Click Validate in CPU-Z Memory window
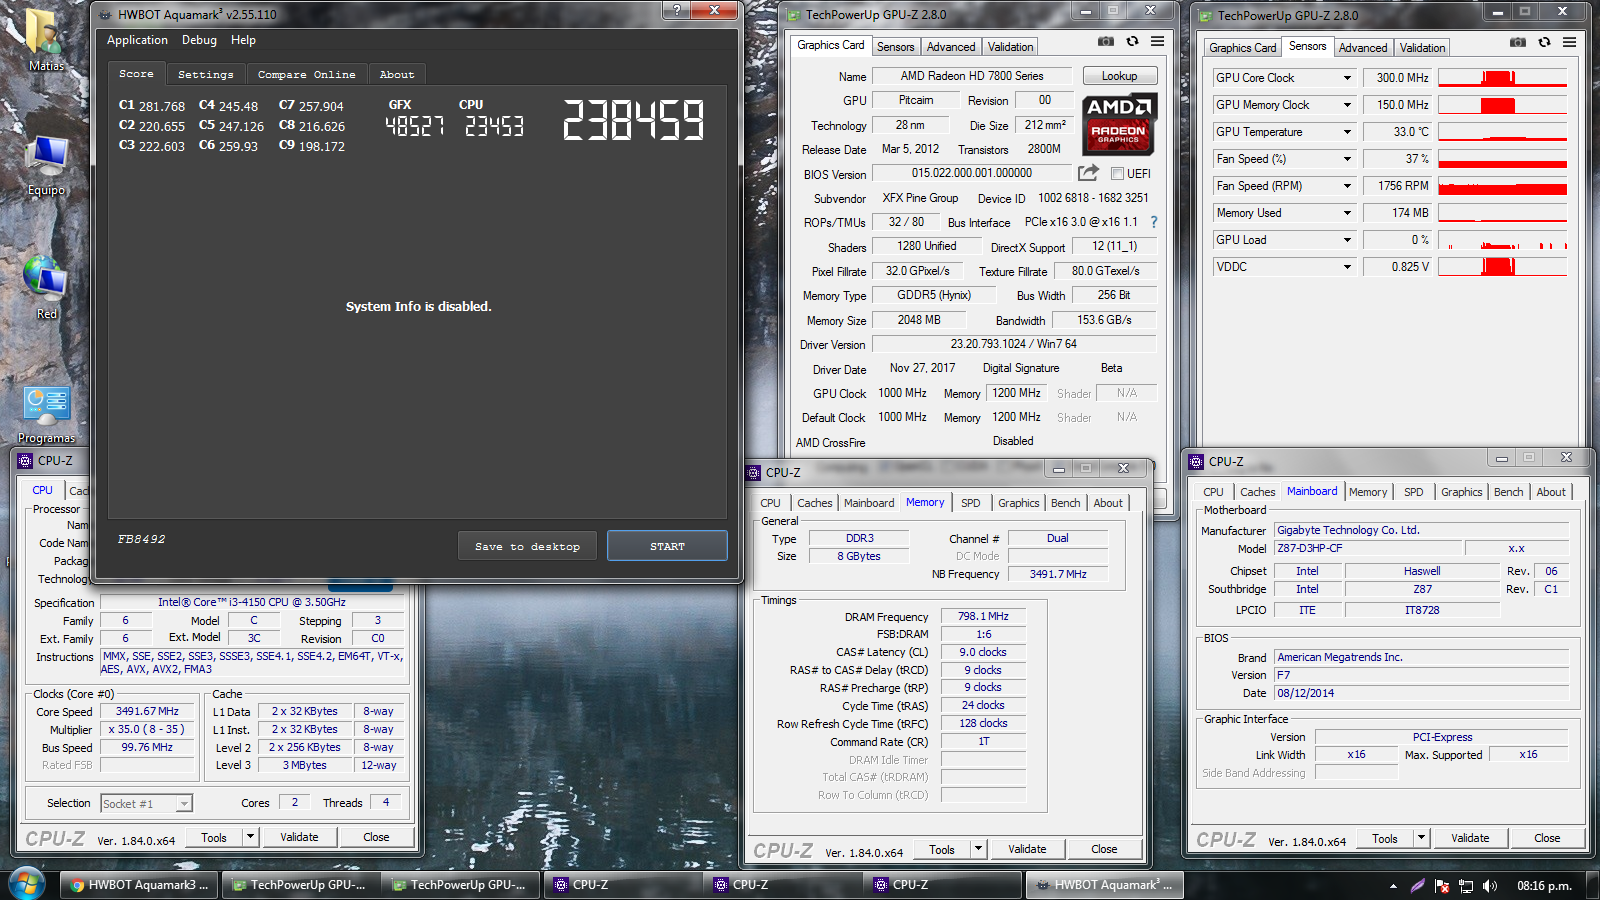This screenshot has width=1600, height=900. (x=1027, y=849)
